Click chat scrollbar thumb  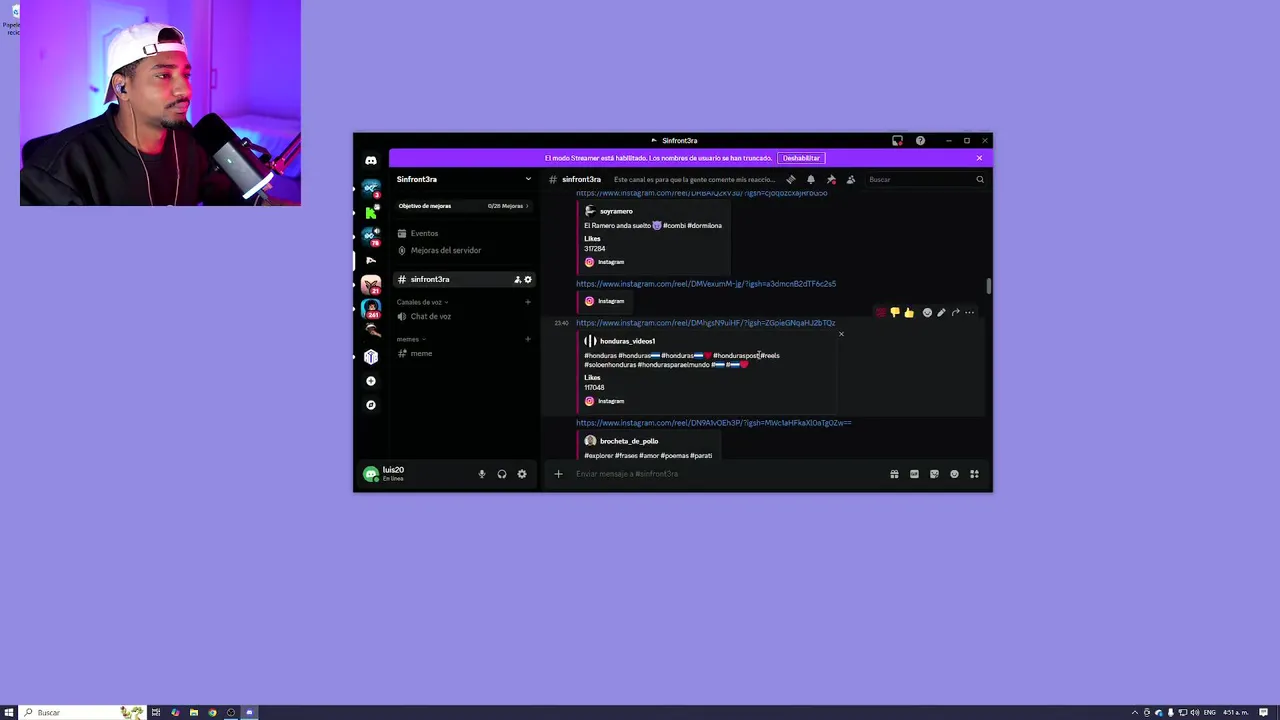(989, 286)
